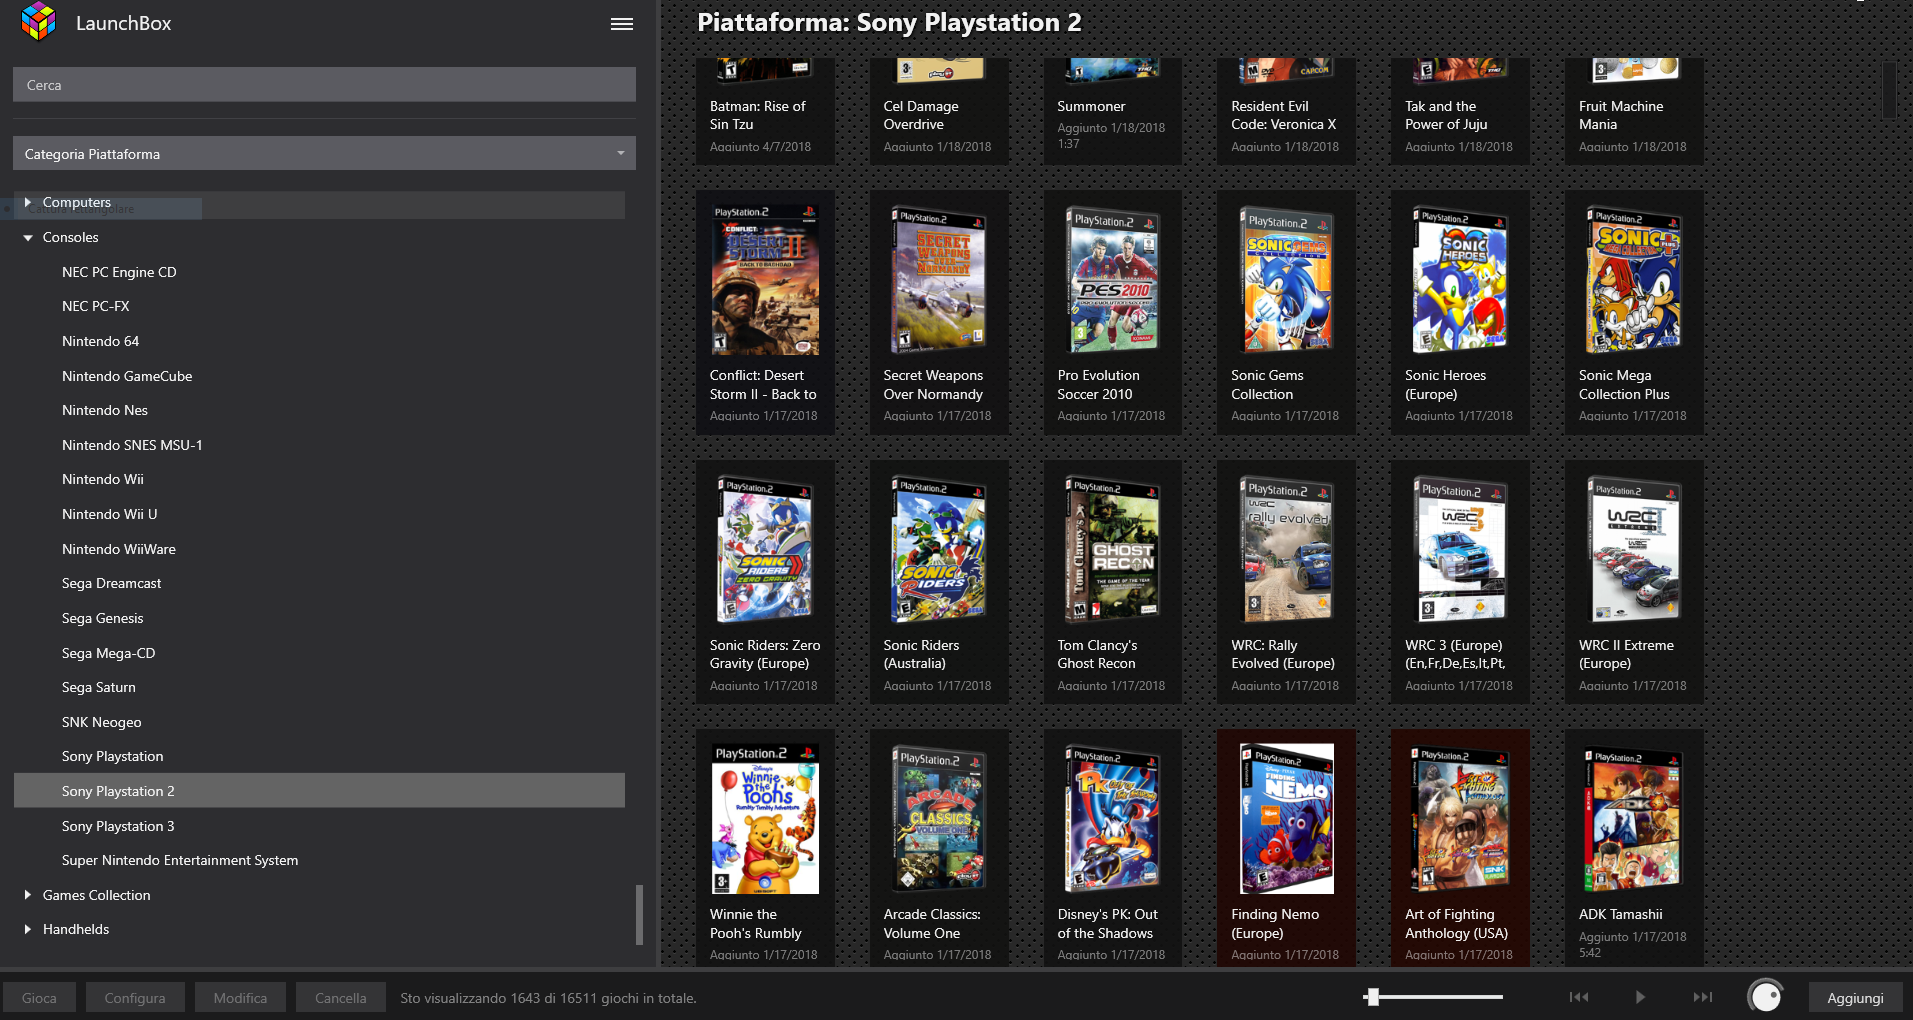1913x1020 pixels.
Task: Select Sonic Mega Collection Plus cover
Action: point(1635,280)
